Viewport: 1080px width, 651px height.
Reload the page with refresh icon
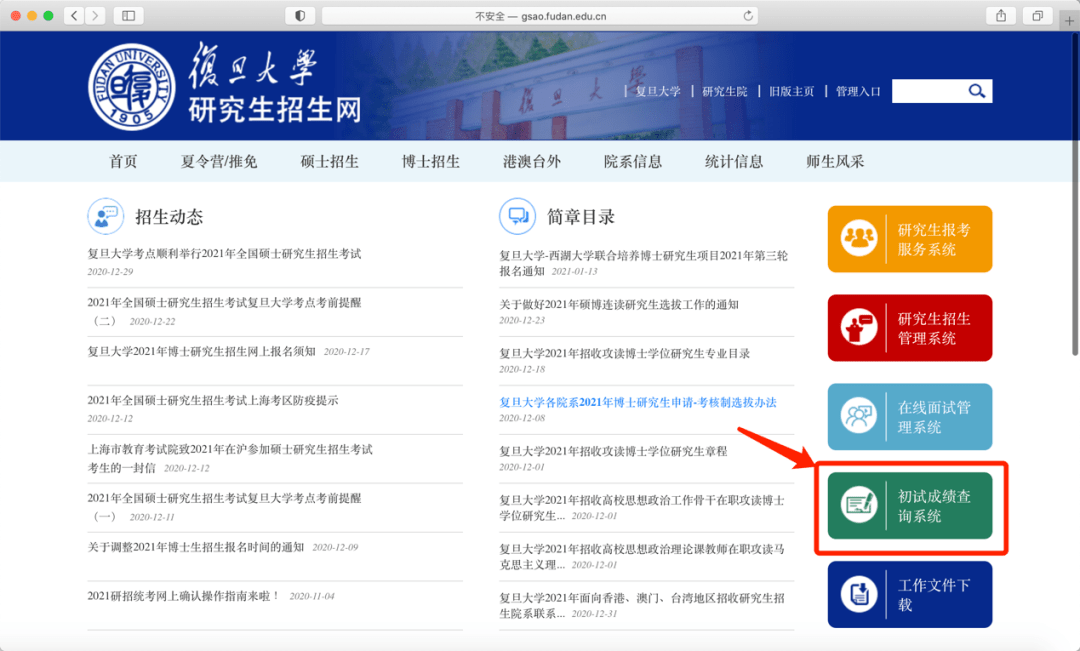748,15
